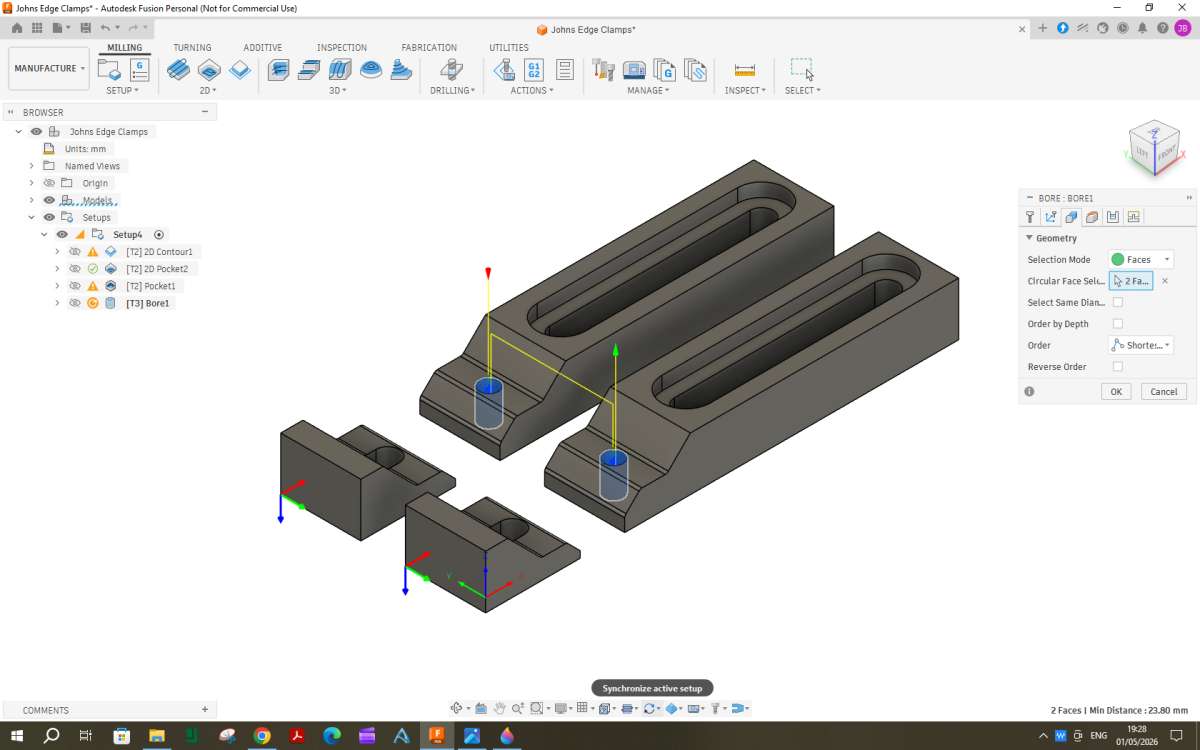Switch to the ADDITIVE tab
This screenshot has height=750, width=1200.
[263, 48]
